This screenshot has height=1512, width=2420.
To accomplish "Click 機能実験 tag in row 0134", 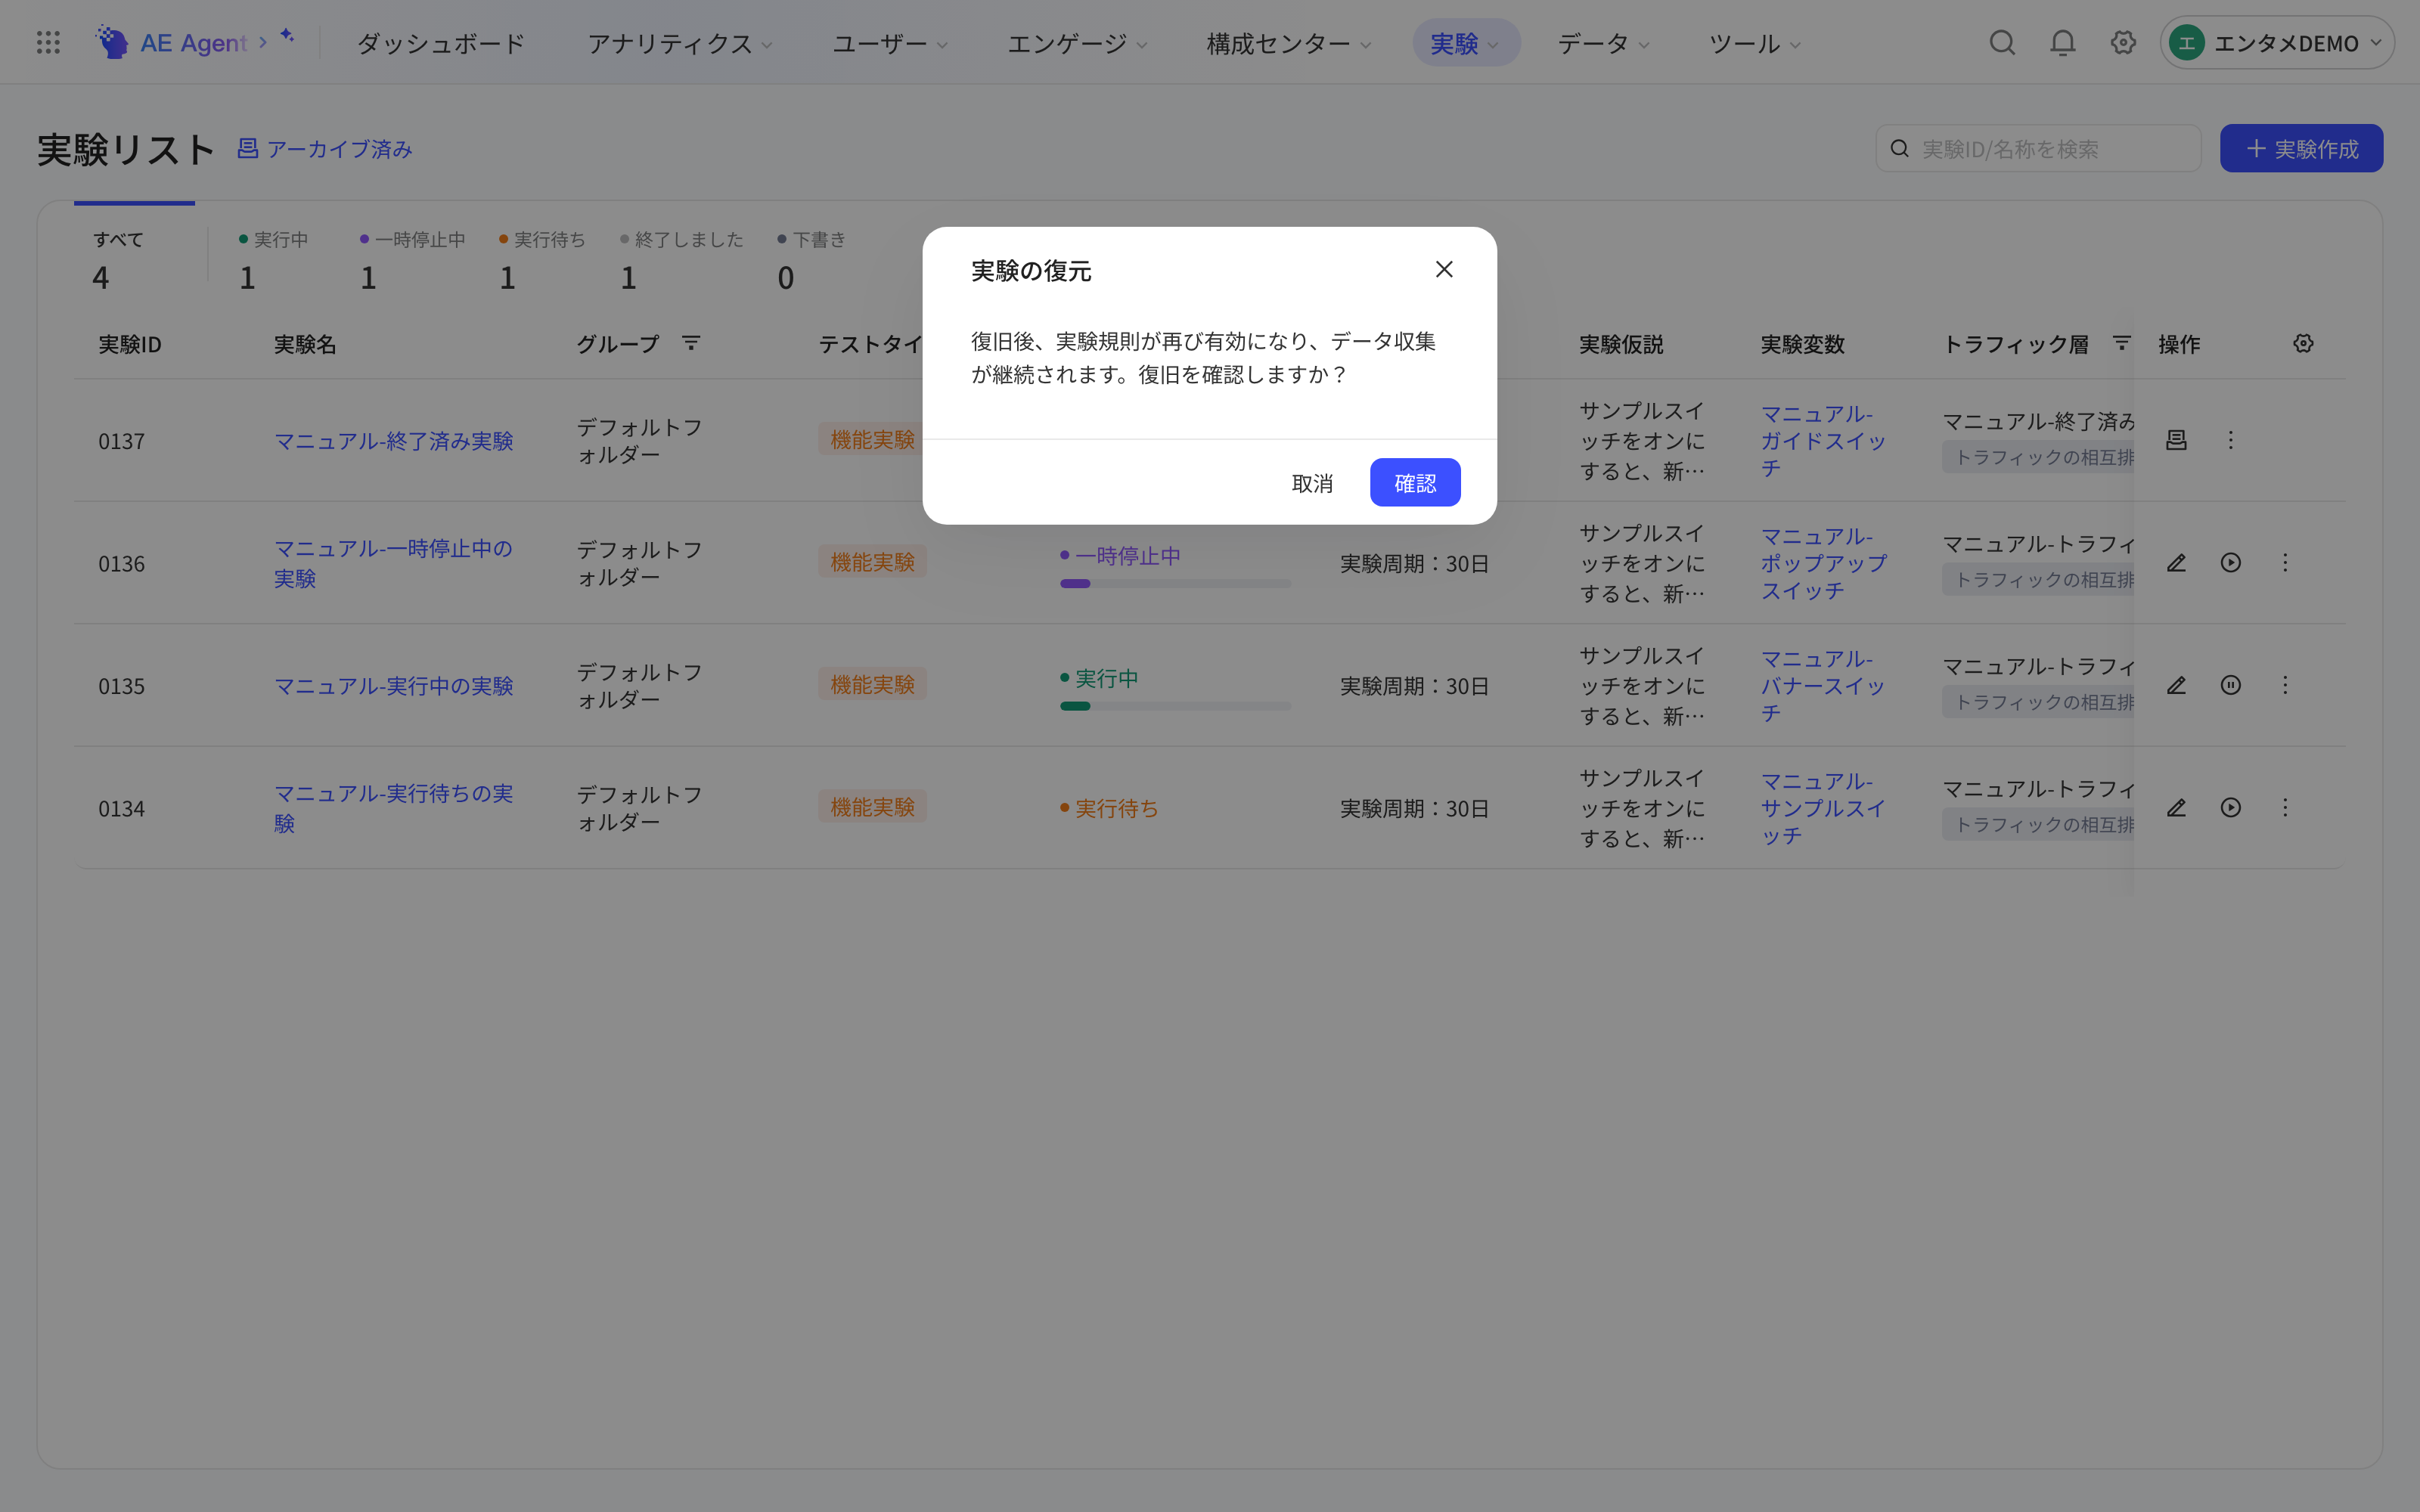I will click(x=872, y=807).
